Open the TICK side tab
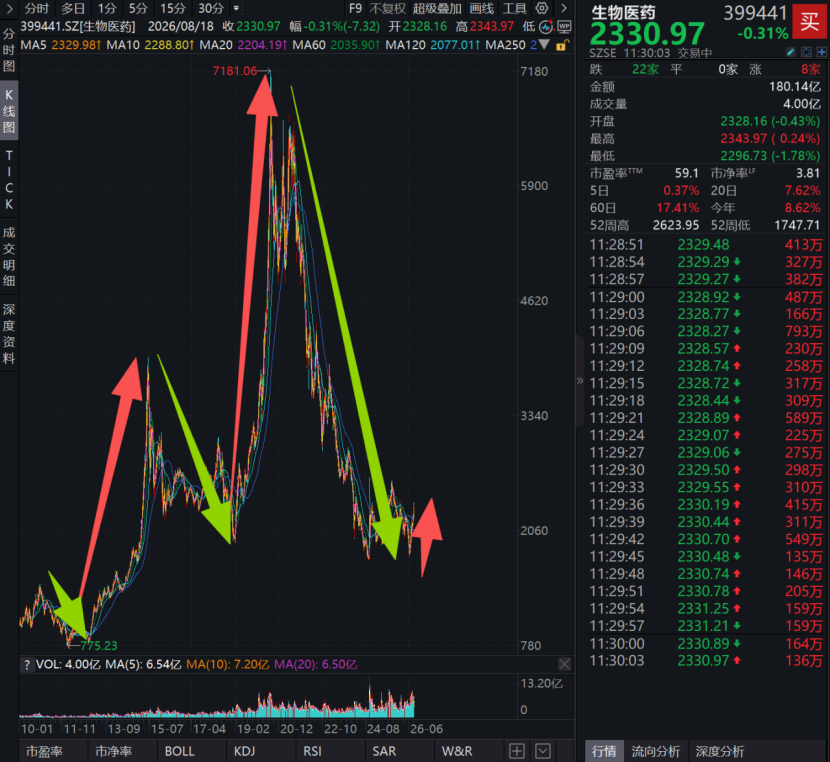The image size is (830, 762). pyautogui.click(x=9, y=180)
